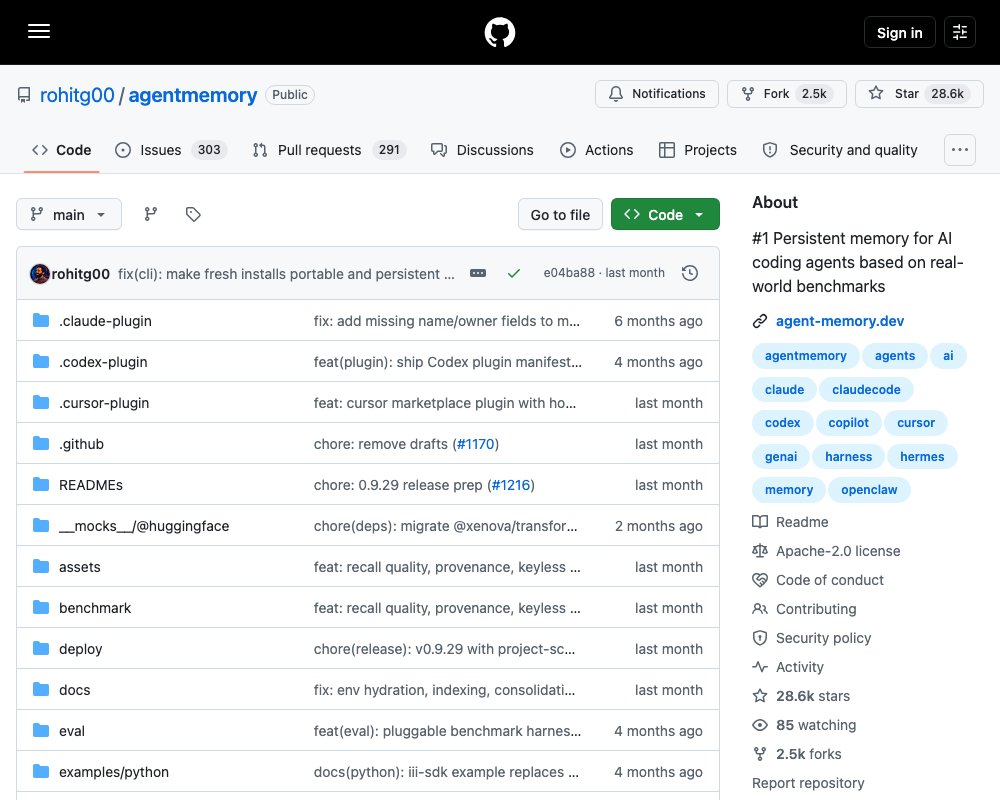
Task: Open Security and quality tab
Action: (x=840, y=150)
